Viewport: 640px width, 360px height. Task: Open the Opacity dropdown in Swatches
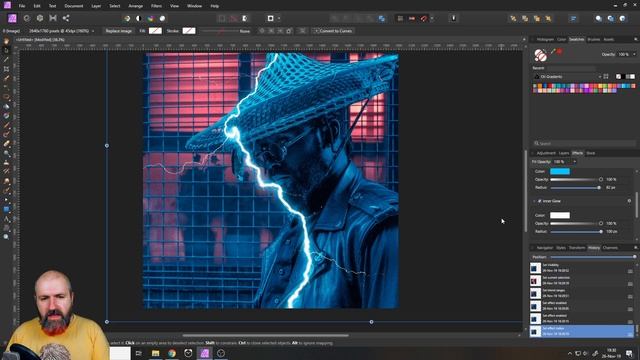634,54
